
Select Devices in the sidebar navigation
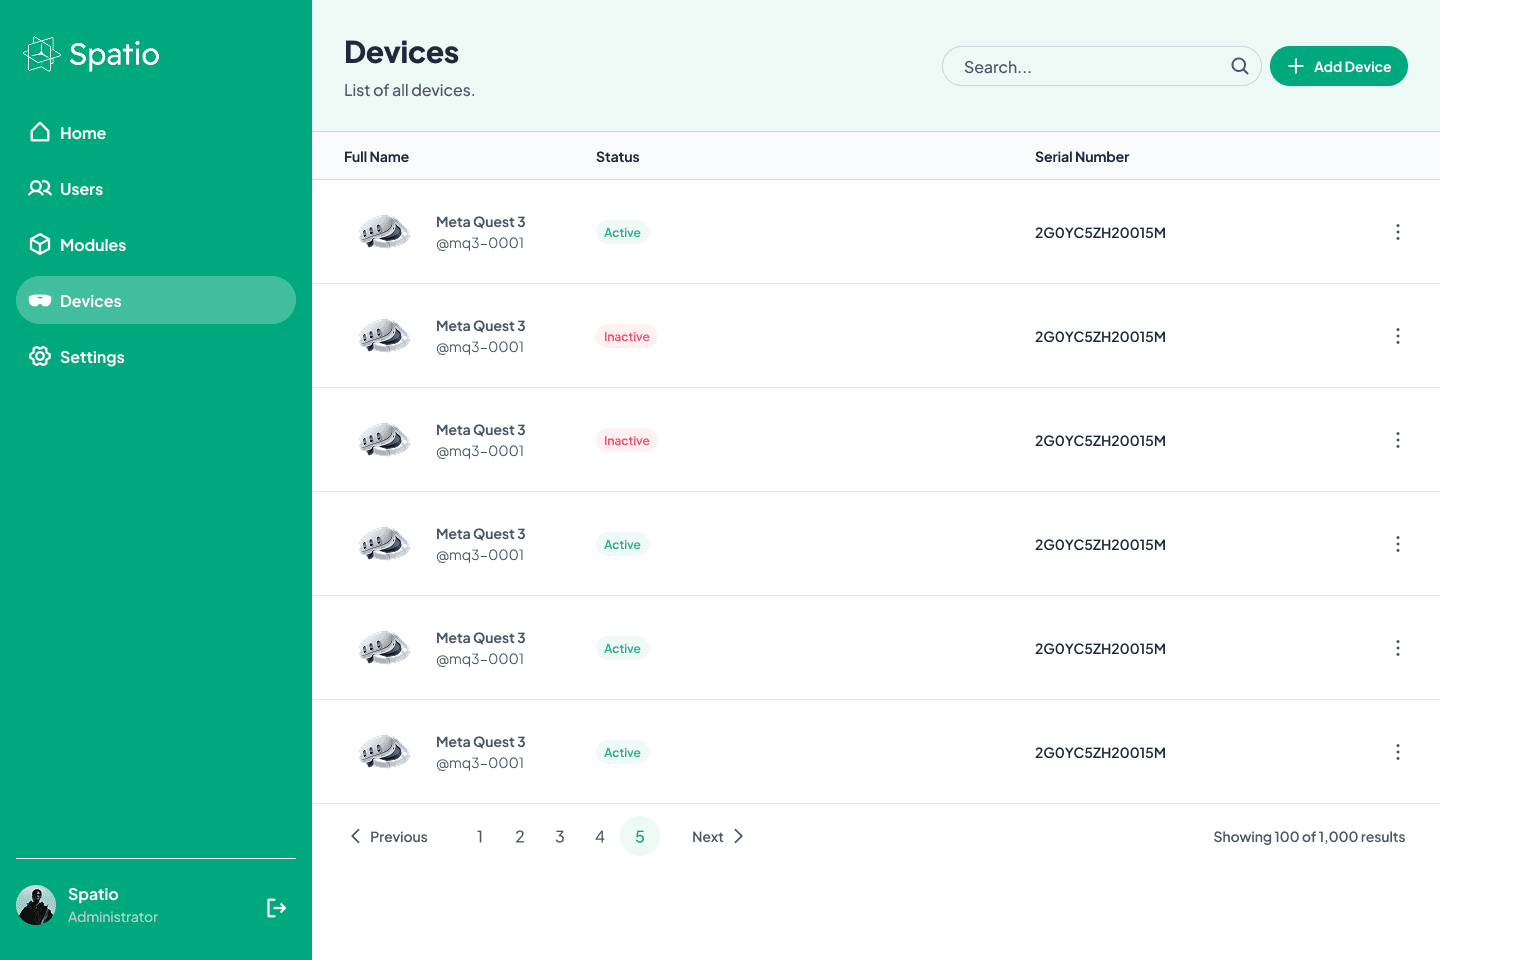(90, 300)
